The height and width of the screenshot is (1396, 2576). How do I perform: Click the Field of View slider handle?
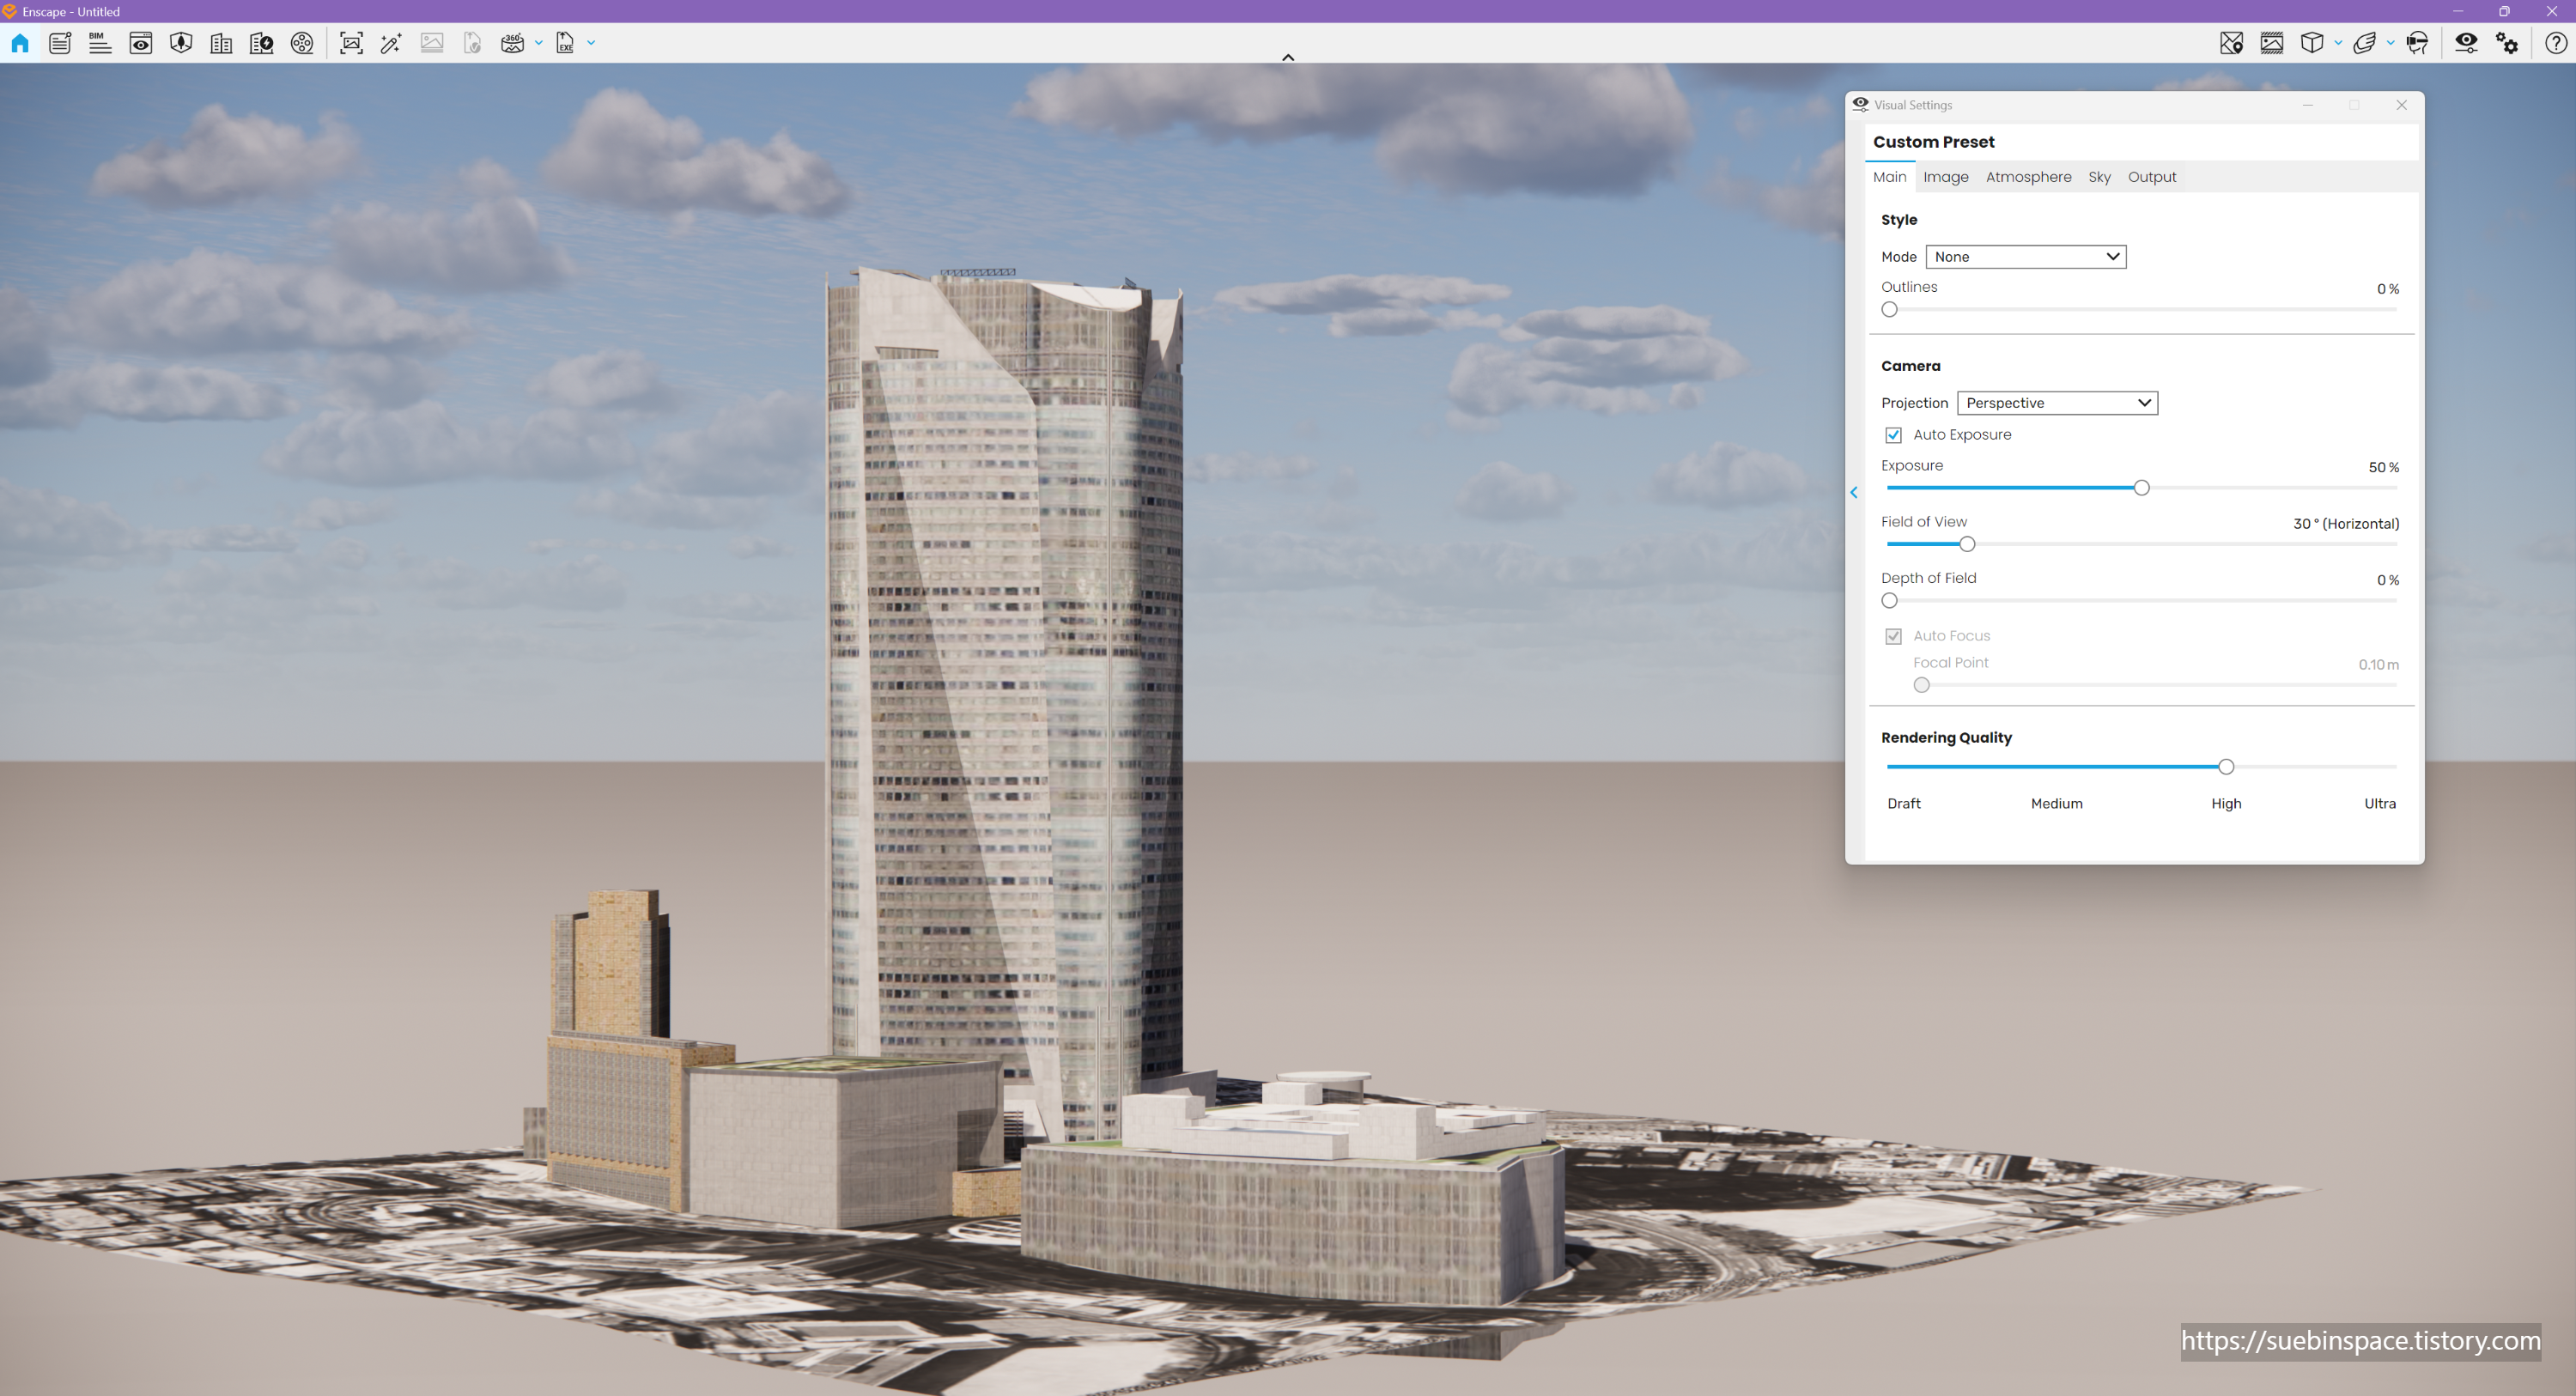tap(1967, 545)
